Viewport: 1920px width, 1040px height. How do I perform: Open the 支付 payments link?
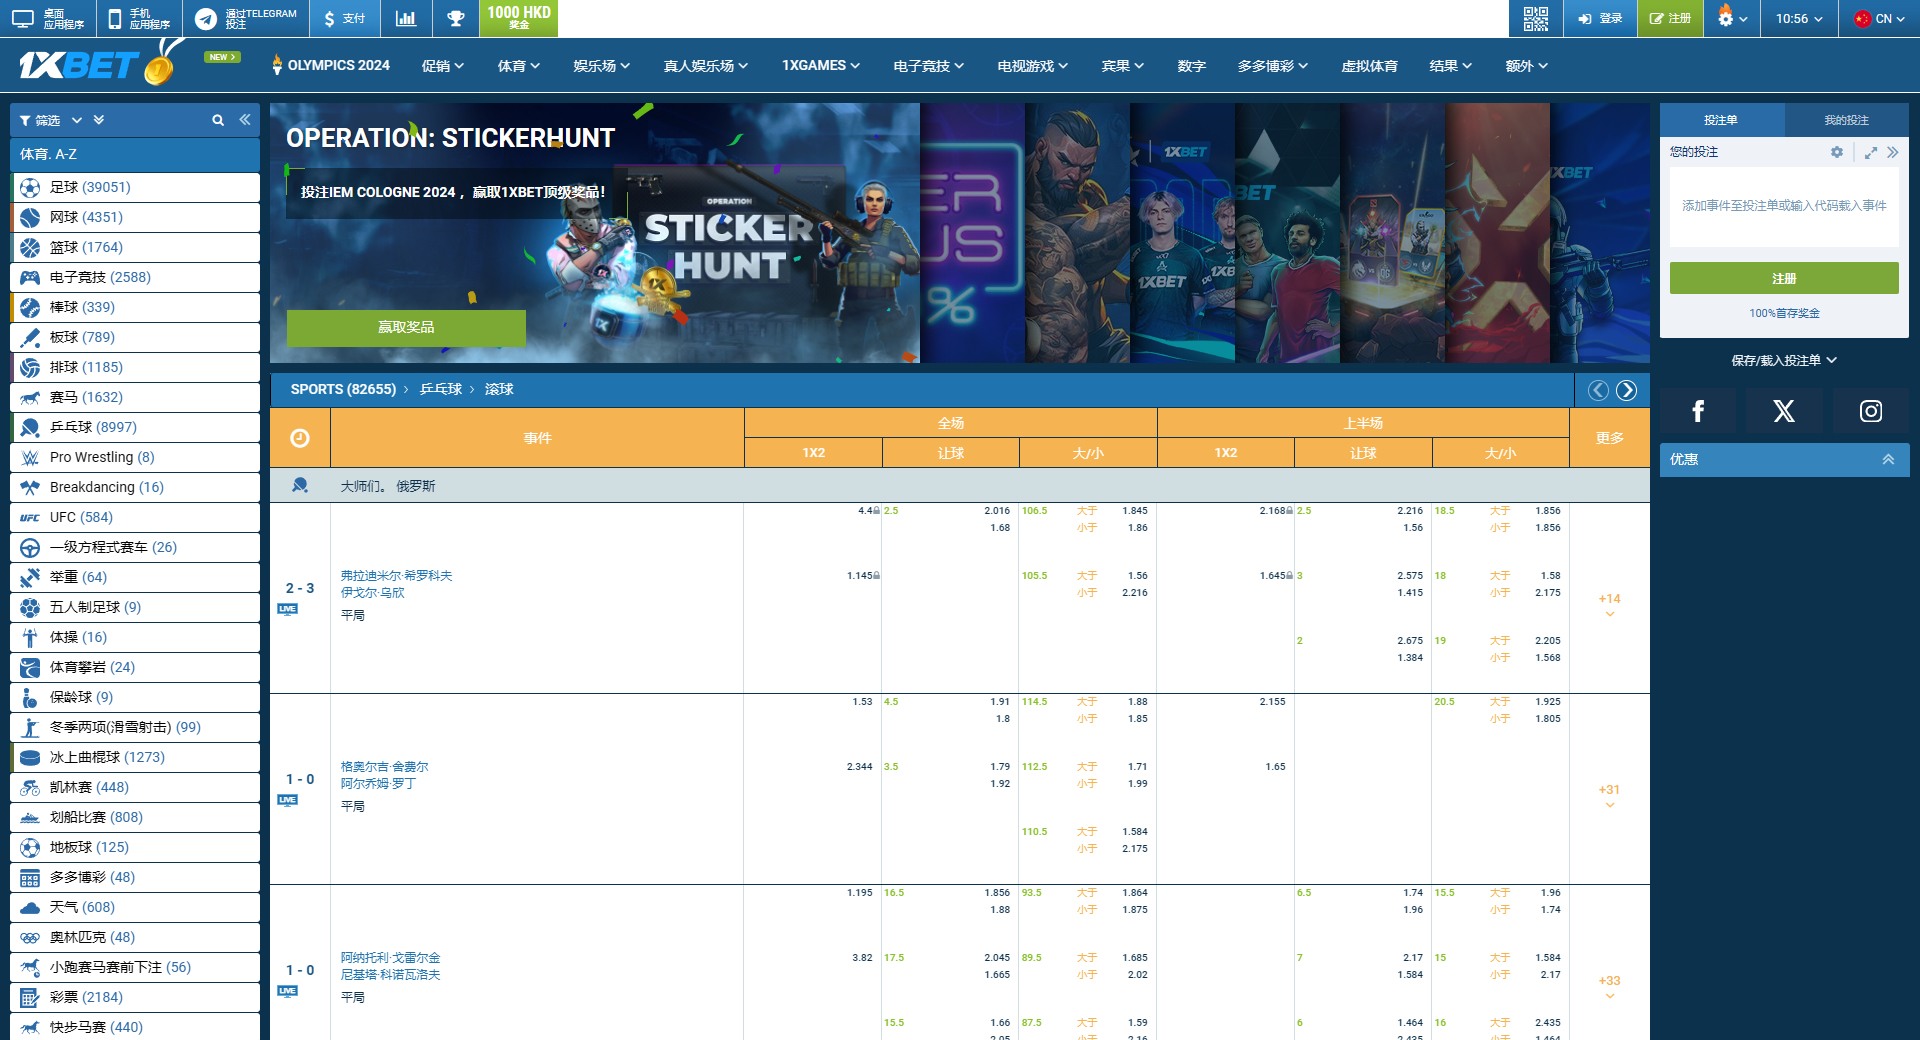[x=345, y=18]
